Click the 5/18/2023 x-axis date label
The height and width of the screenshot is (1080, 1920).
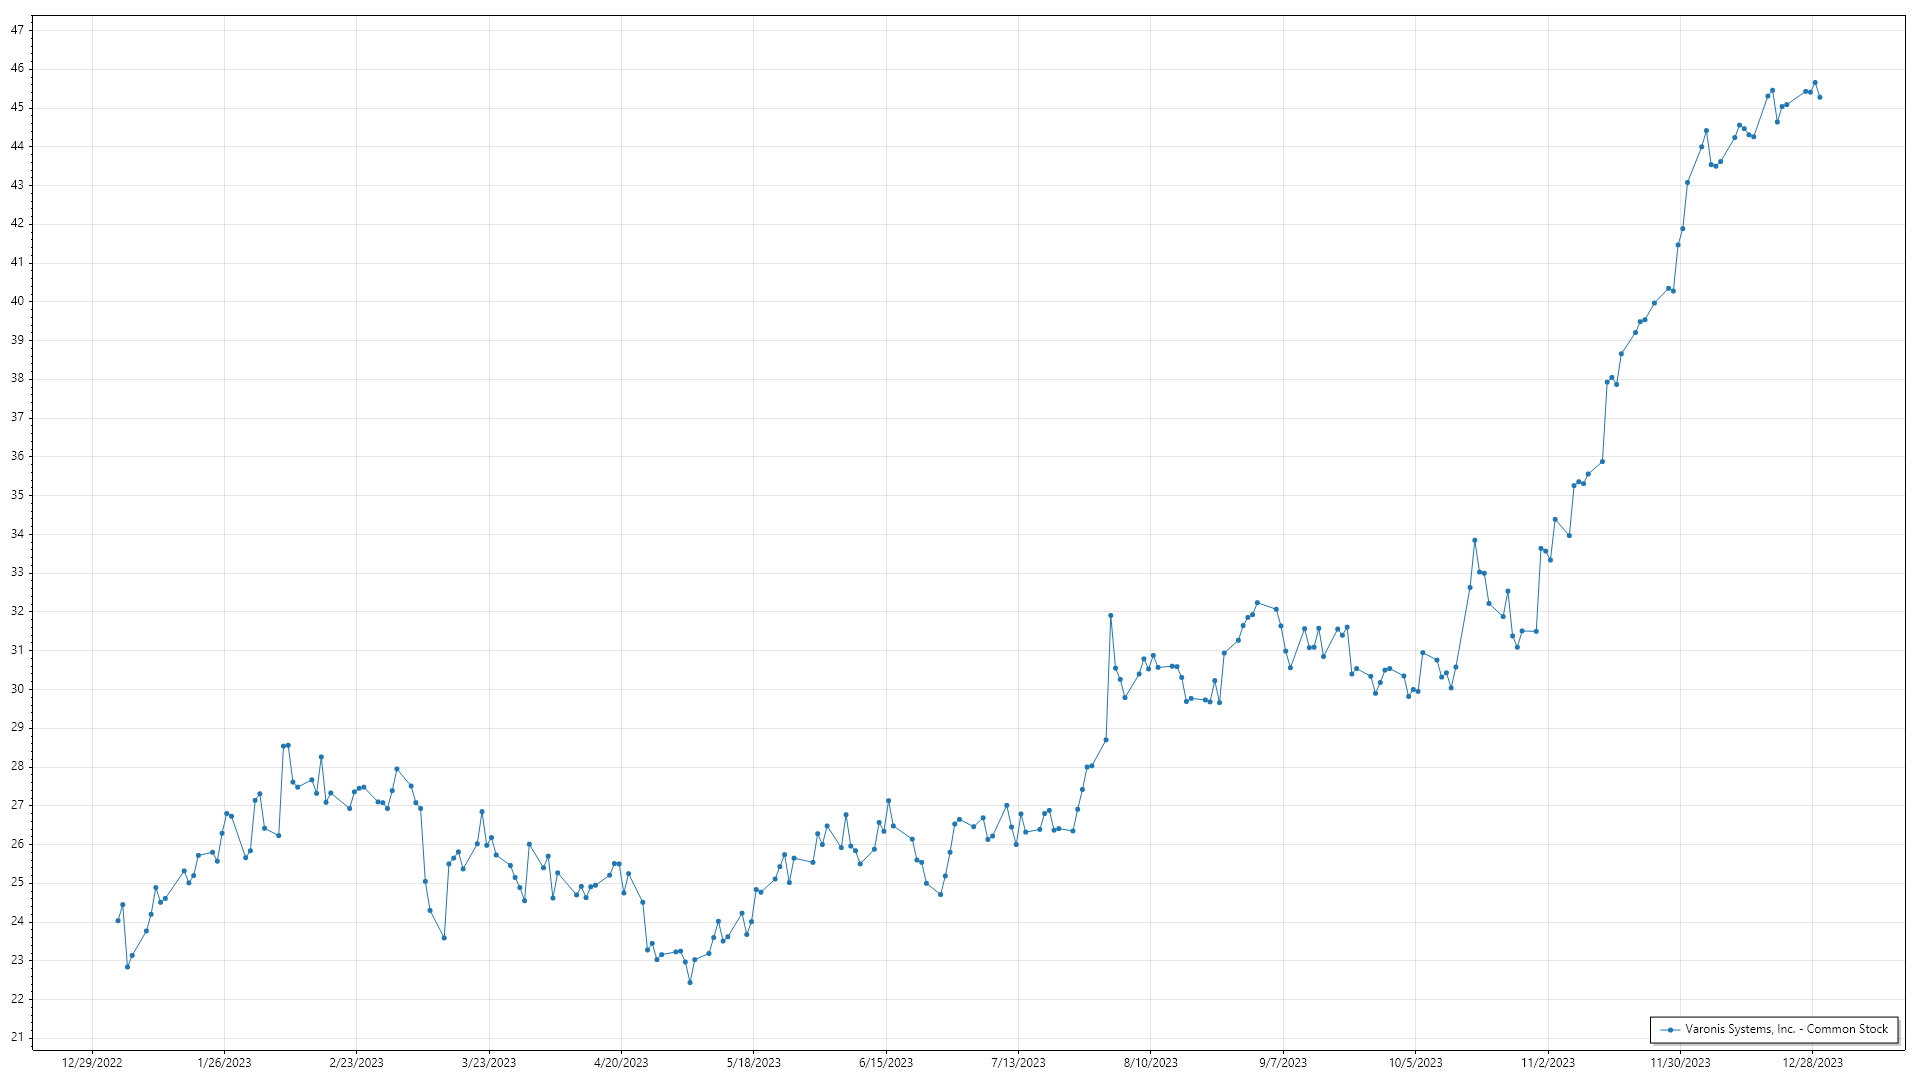[x=753, y=1063]
